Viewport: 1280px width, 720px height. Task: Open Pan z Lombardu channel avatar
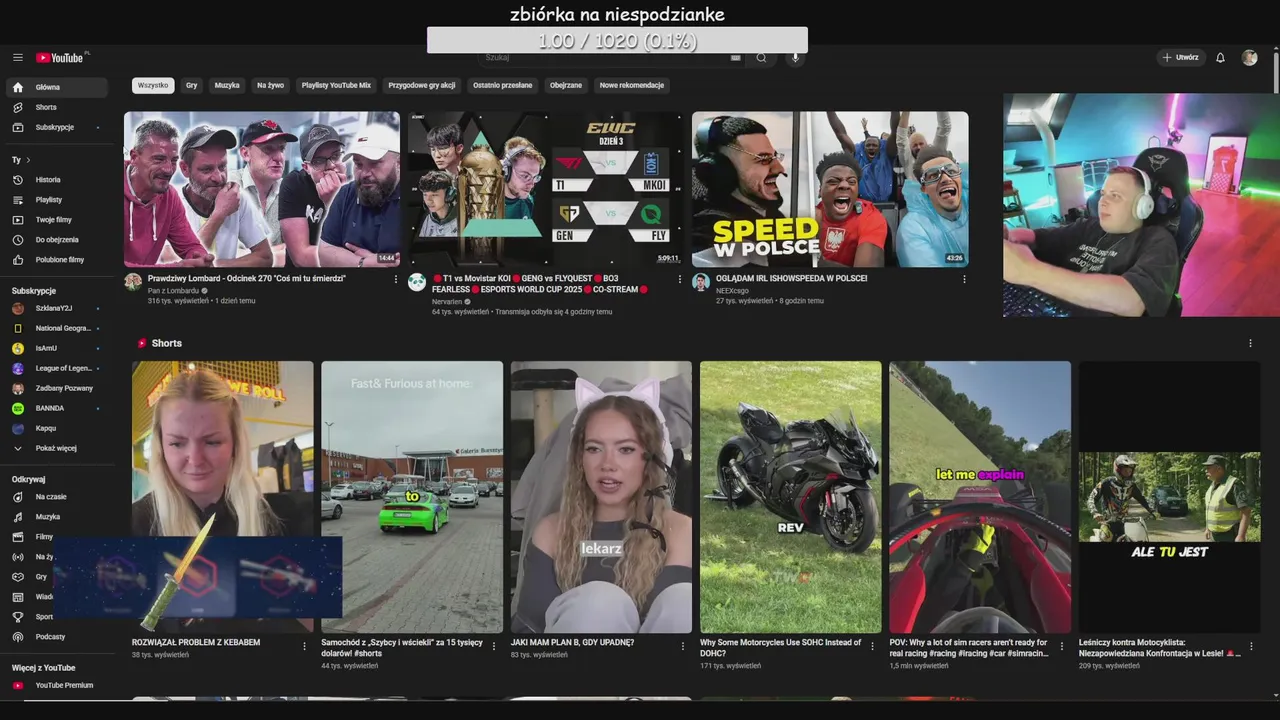click(x=133, y=282)
